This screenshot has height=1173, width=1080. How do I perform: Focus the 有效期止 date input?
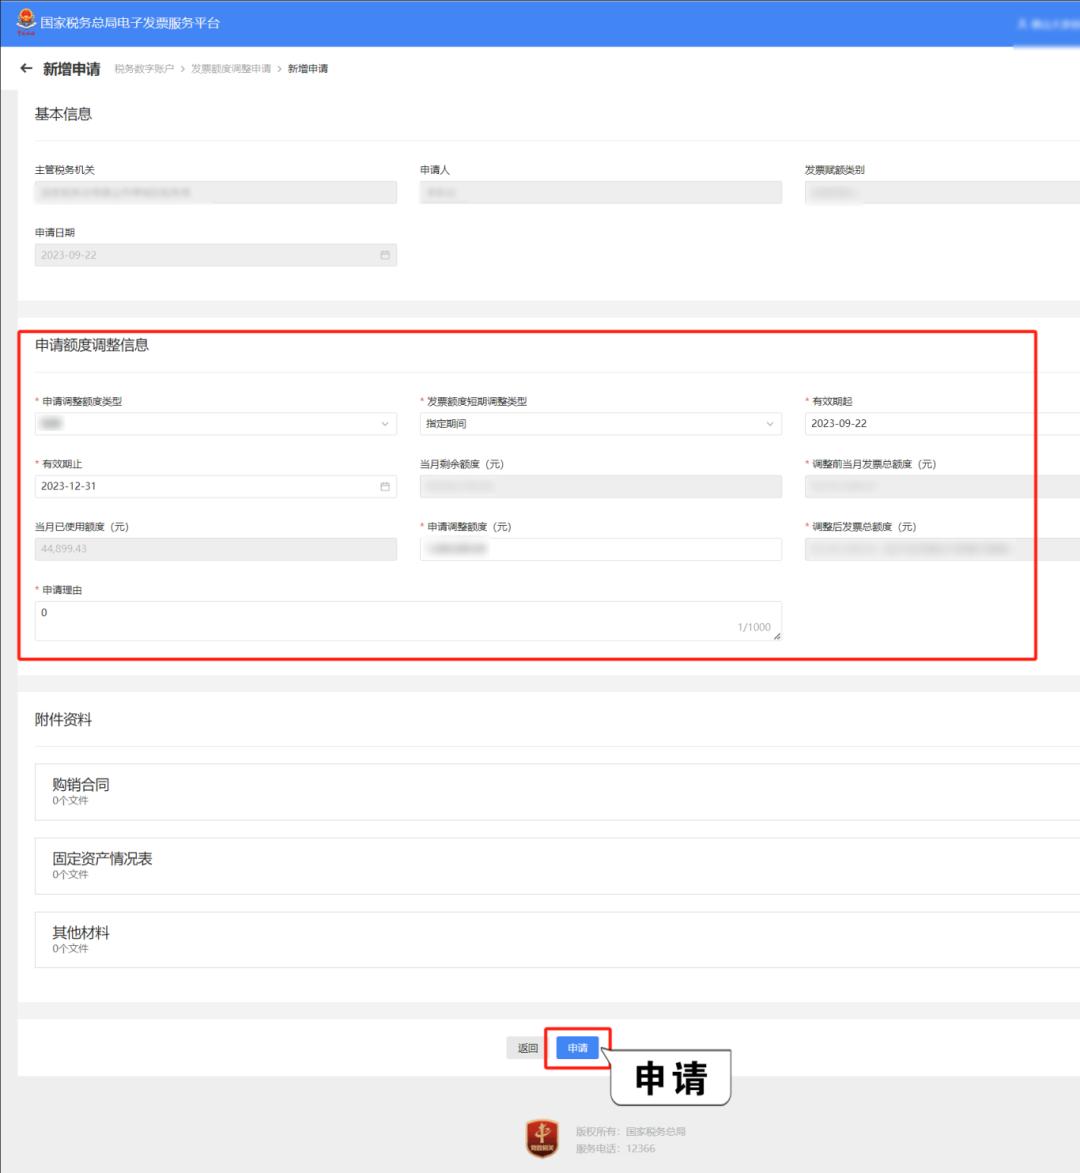(205, 486)
